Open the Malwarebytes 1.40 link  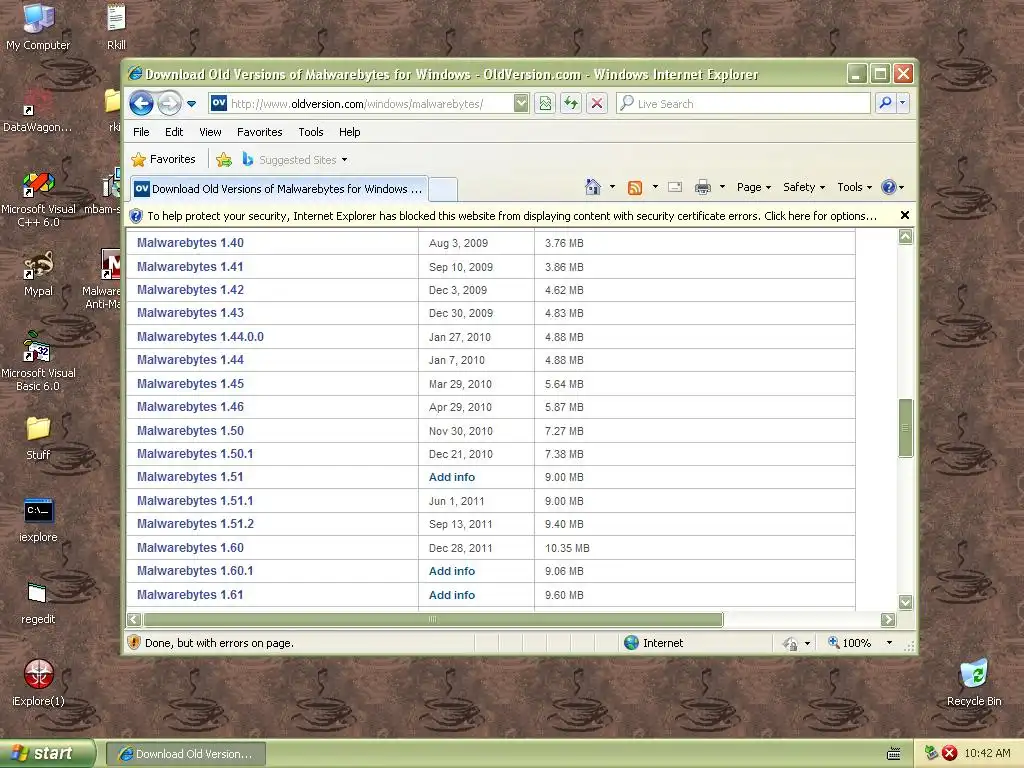[190, 243]
